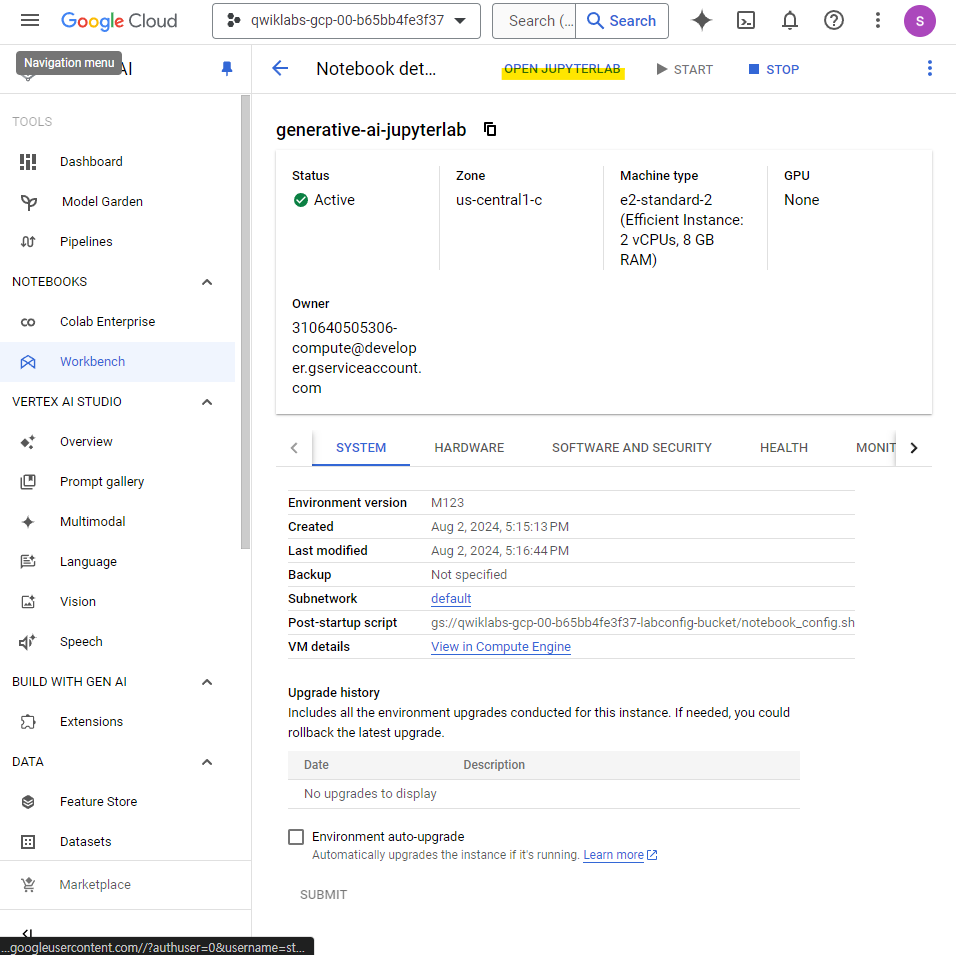The image size is (956, 955).
Task: Unpin Vertex AI using the pin icon
Action: point(227,68)
